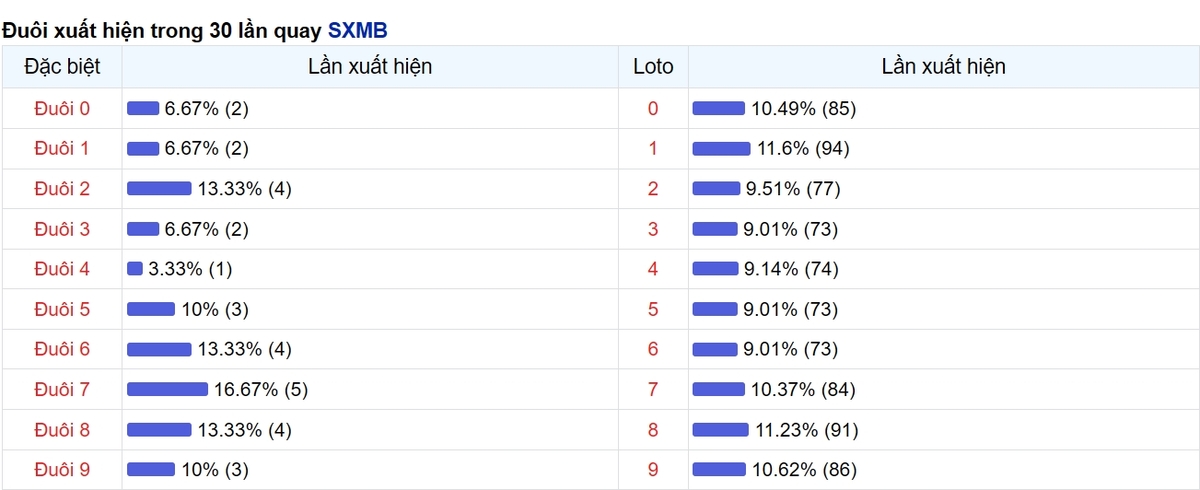Click the 9.14% (74) loto value
This screenshot has height=490, width=1200.
pyautogui.click(x=790, y=269)
